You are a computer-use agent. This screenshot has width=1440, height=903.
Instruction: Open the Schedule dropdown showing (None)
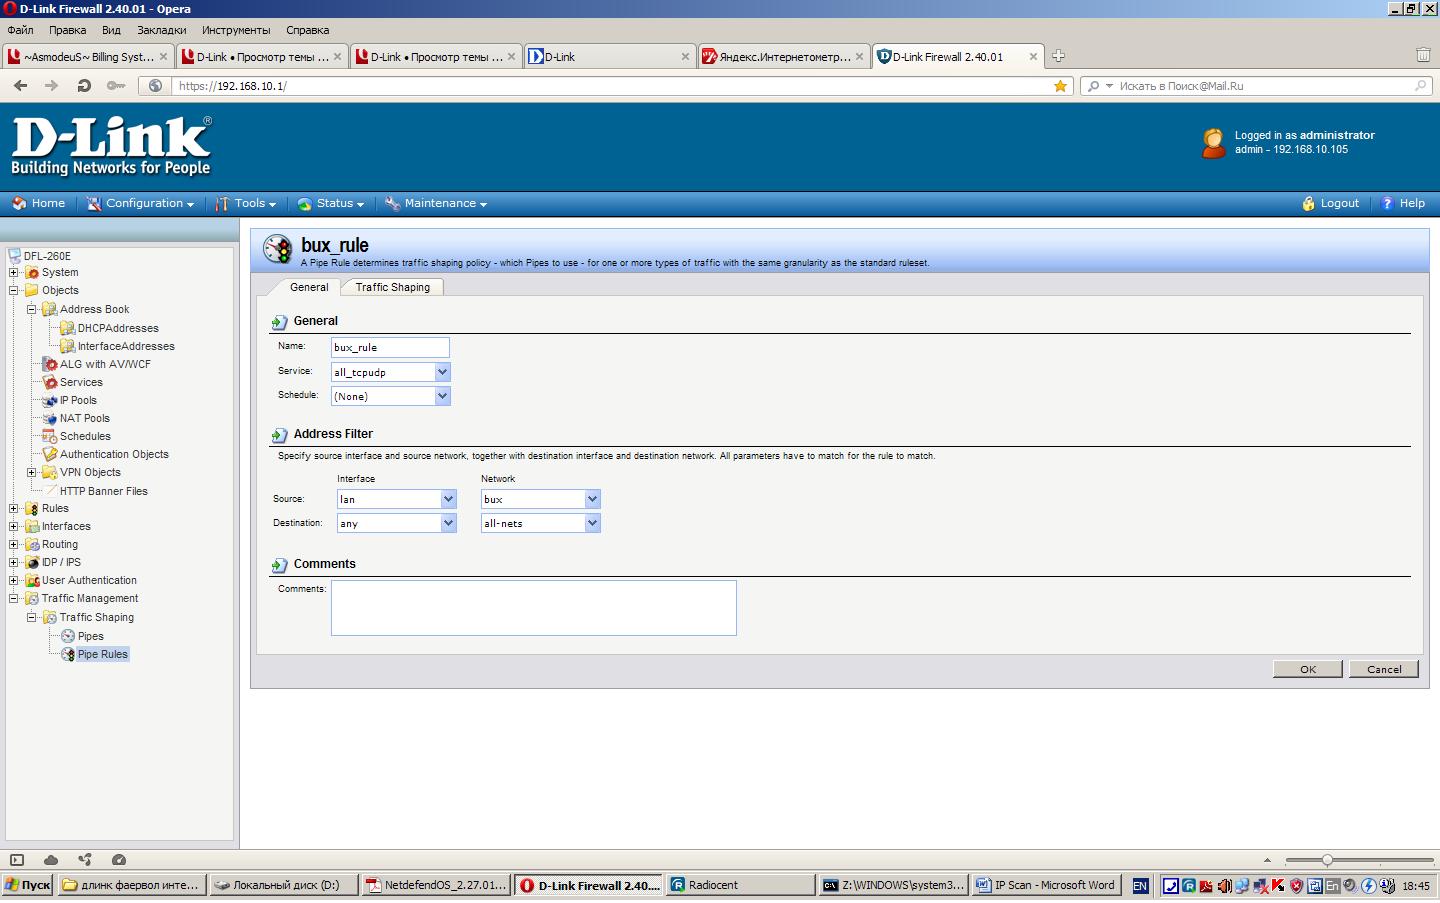pyautogui.click(x=391, y=396)
